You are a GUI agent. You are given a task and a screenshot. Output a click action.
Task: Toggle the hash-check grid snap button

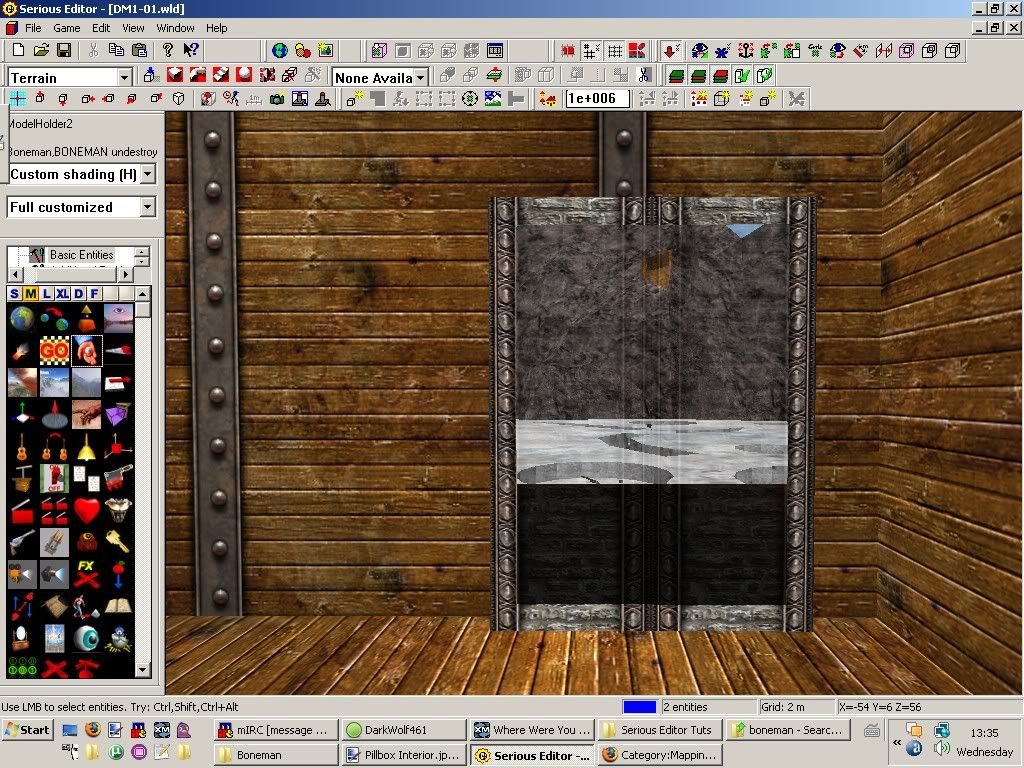coord(592,50)
